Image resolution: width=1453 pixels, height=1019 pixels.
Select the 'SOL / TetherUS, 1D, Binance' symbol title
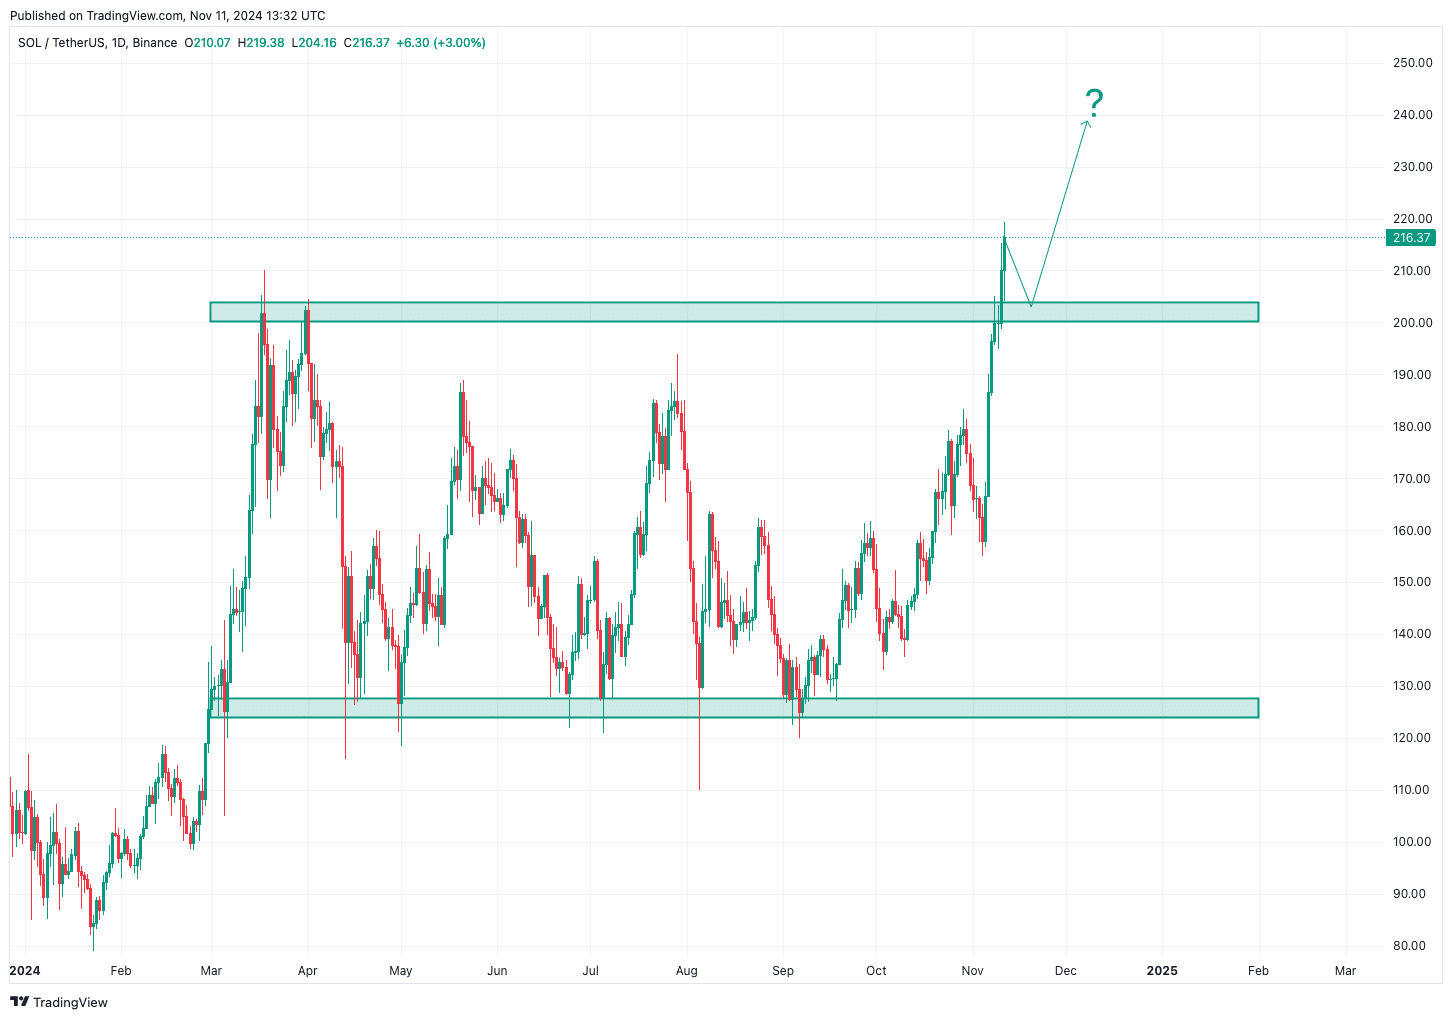pos(98,43)
